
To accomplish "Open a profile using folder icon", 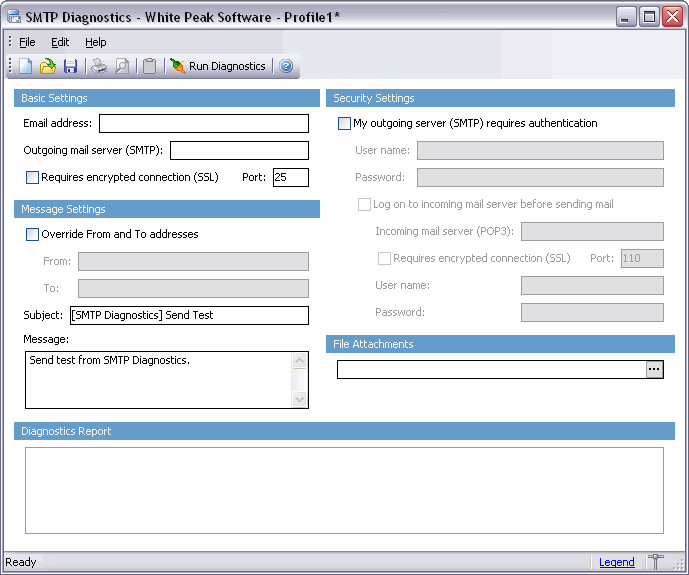I will (x=48, y=66).
